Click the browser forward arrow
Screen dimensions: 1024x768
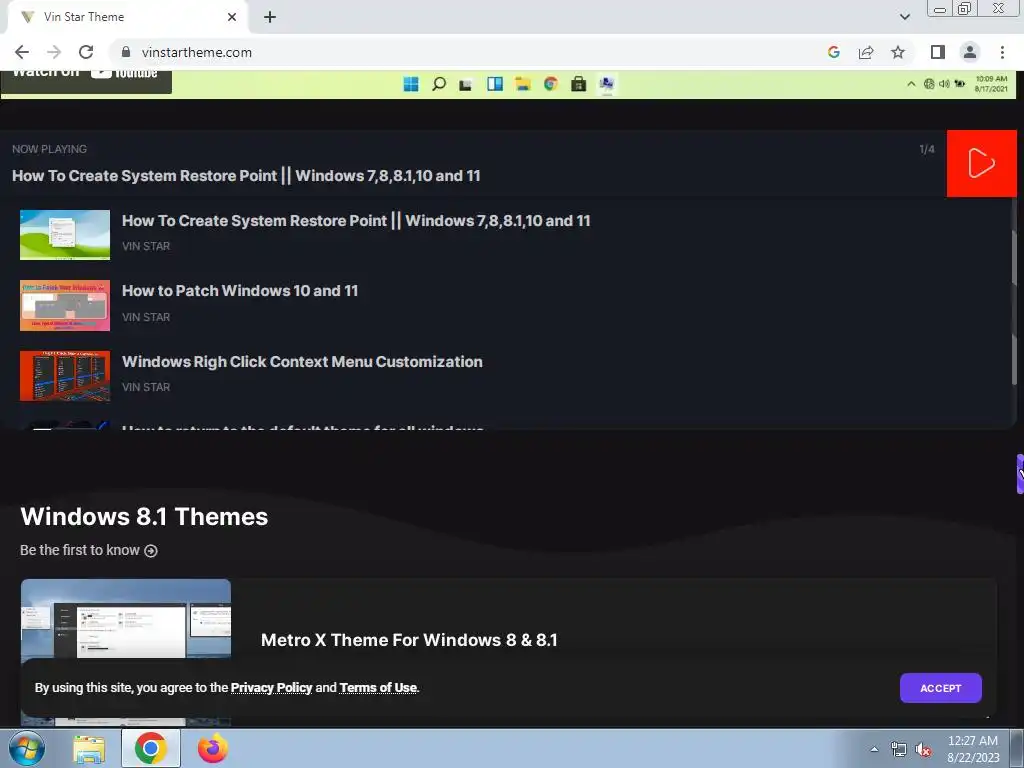[x=54, y=52]
